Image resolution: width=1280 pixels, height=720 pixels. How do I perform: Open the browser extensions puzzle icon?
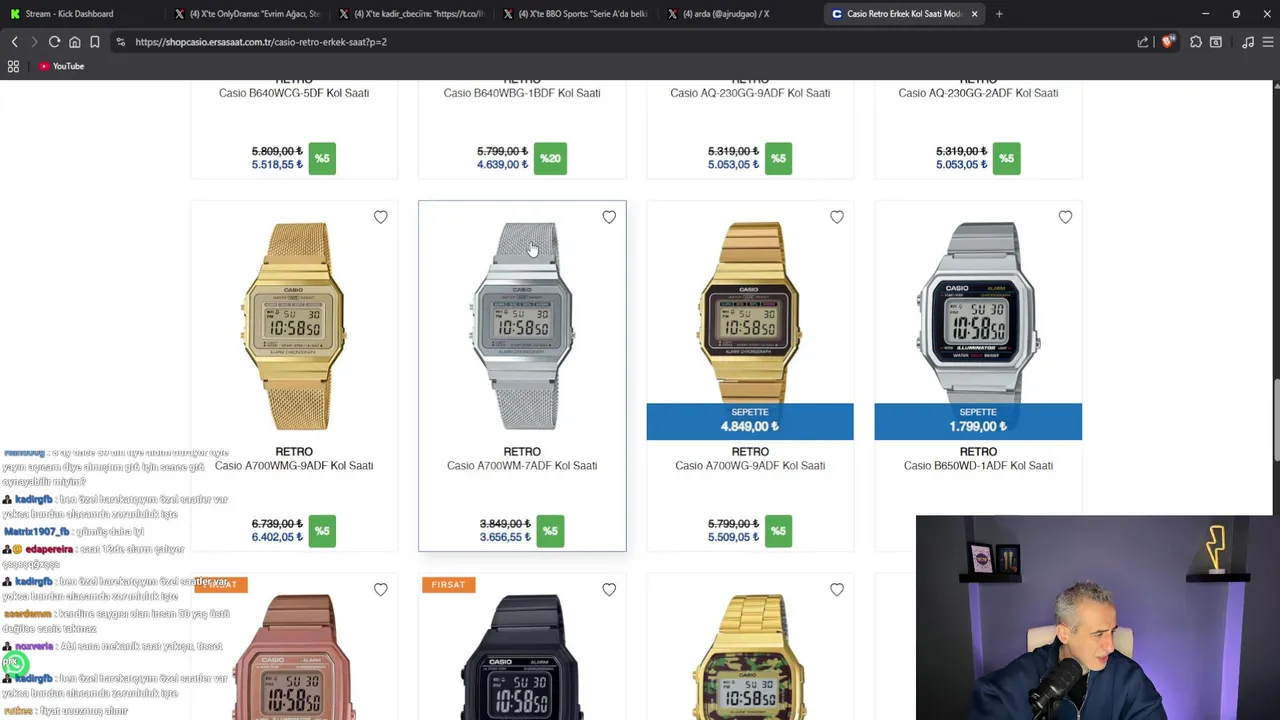point(1196,42)
